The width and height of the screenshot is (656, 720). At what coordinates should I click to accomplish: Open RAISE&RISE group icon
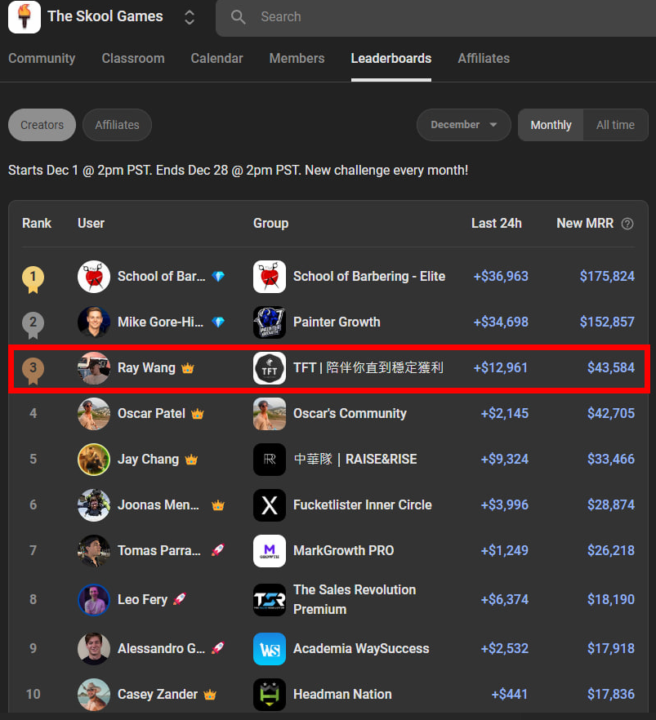[269, 459]
